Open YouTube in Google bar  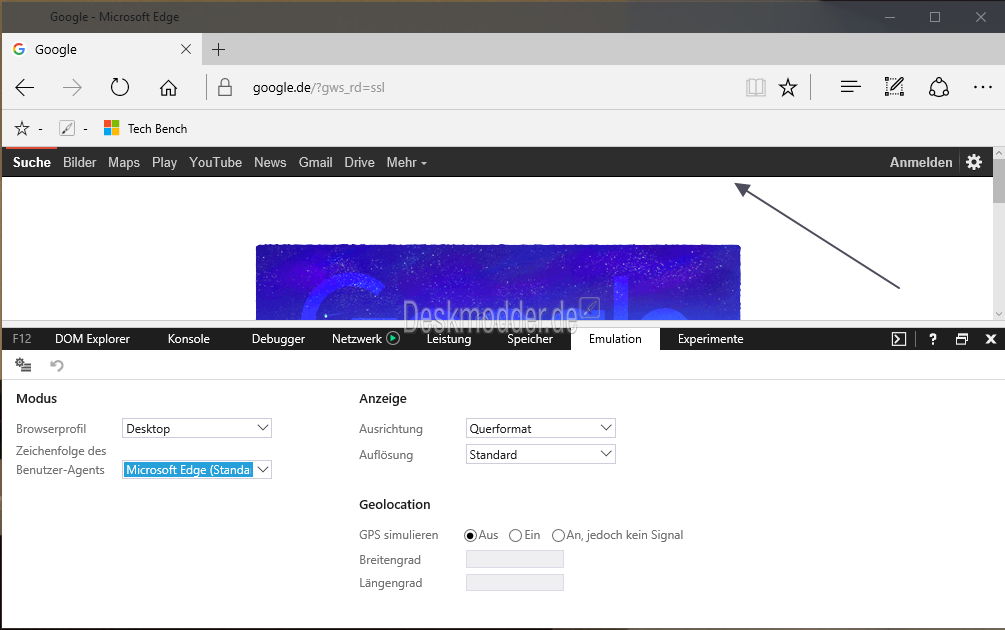tap(215, 163)
